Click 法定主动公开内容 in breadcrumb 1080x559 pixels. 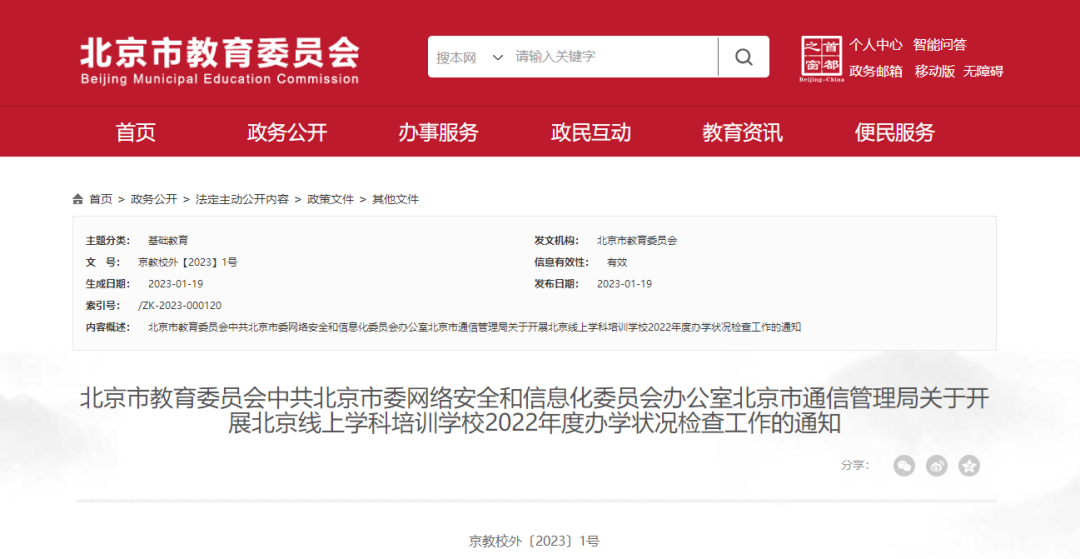click(242, 199)
